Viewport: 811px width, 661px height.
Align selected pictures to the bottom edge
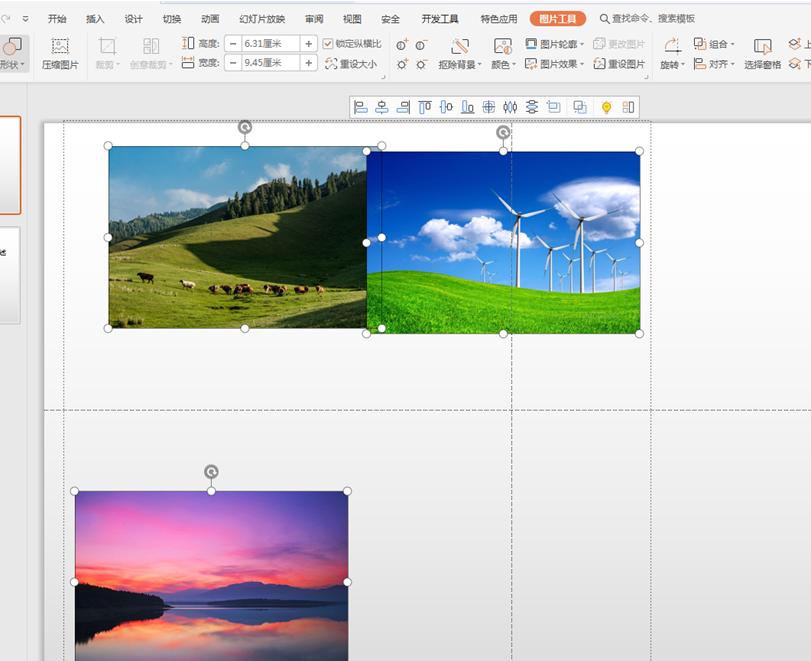[467, 107]
